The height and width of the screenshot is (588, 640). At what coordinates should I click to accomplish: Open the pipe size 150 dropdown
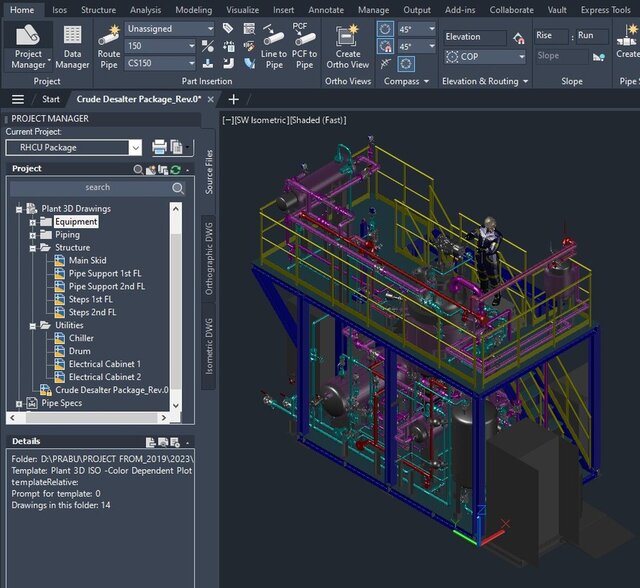point(160,46)
